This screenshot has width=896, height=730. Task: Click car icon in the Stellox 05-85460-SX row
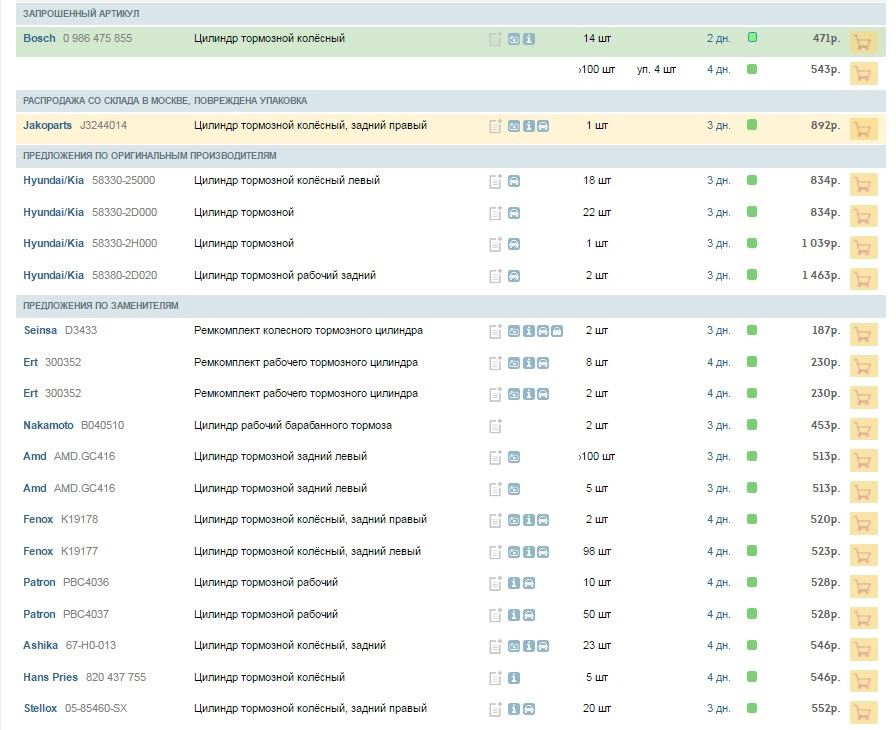[x=529, y=709]
